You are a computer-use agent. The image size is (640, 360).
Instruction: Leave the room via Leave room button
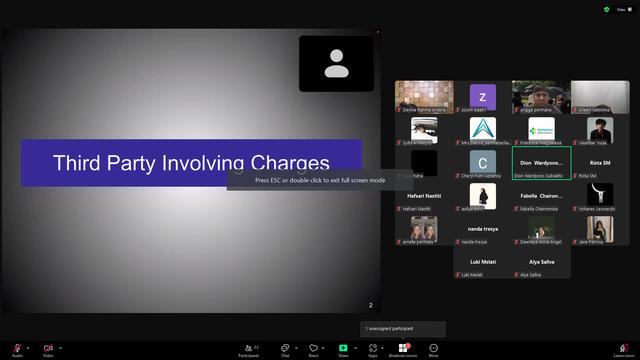pos(624,350)
